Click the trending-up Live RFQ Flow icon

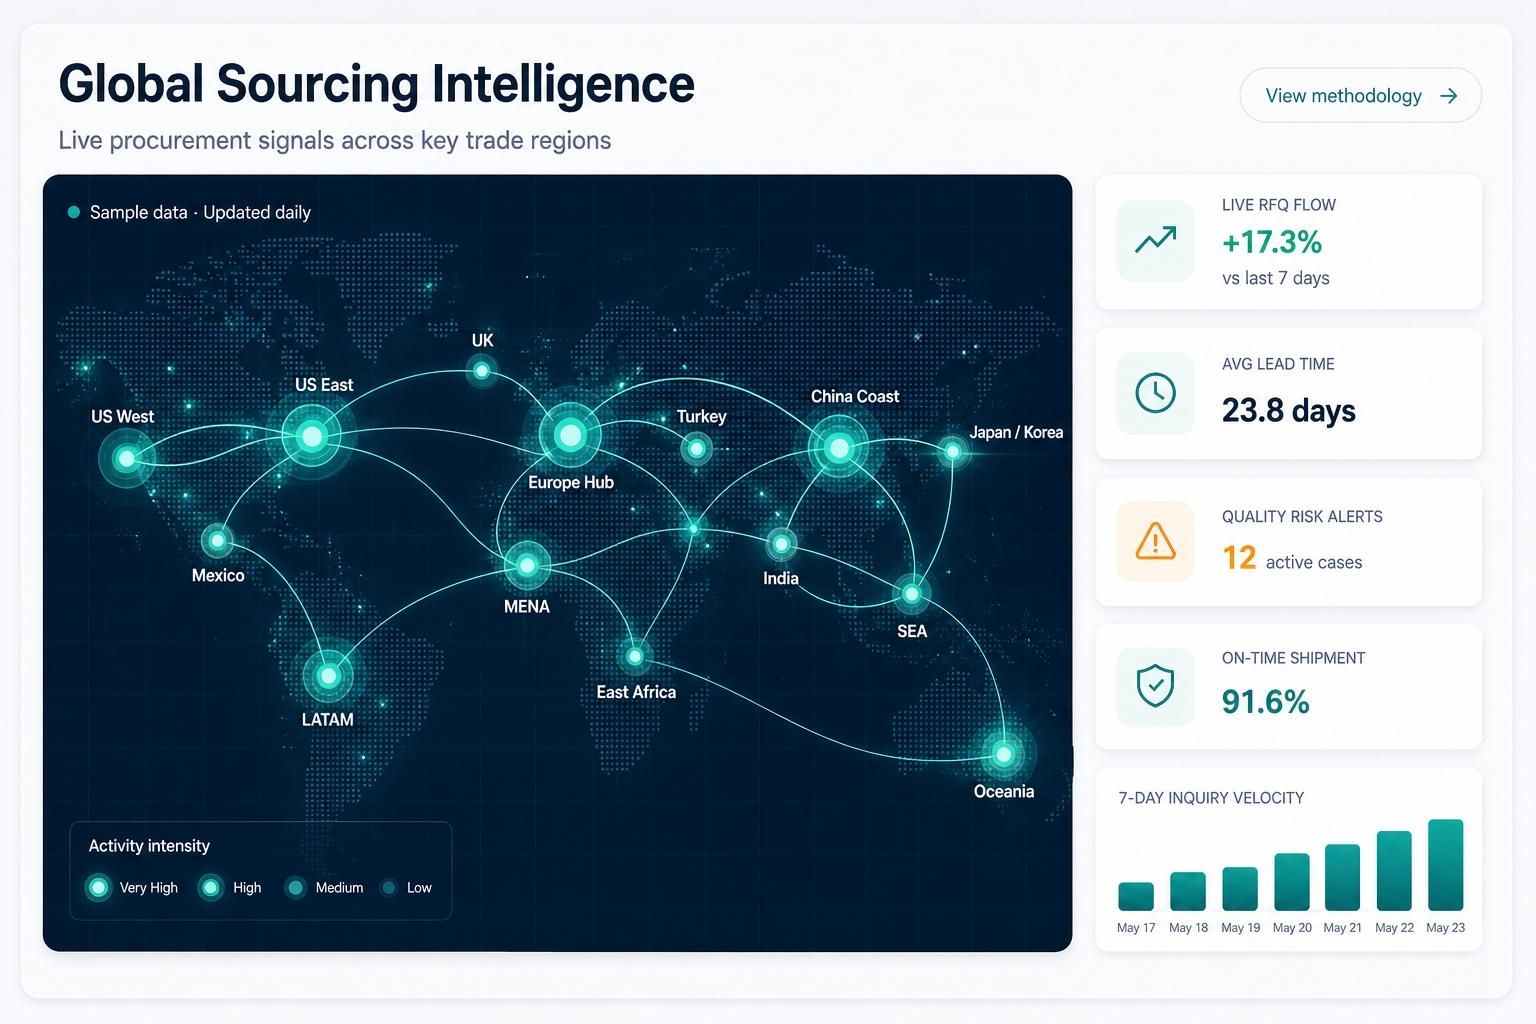tap(1155, 240)
